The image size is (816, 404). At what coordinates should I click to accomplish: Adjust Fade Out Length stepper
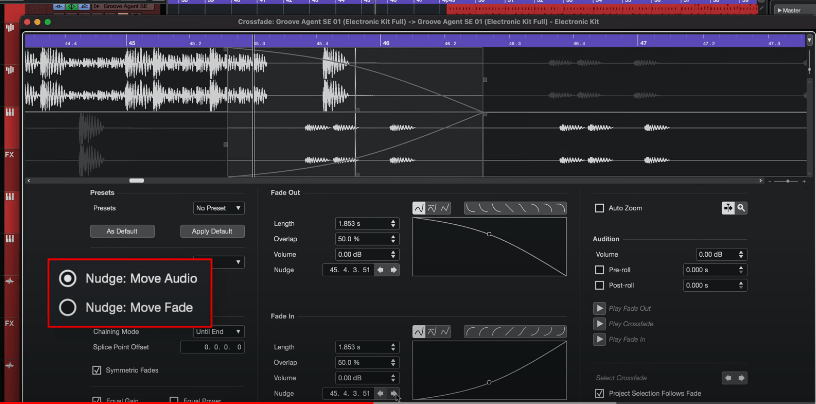[393, 223]
